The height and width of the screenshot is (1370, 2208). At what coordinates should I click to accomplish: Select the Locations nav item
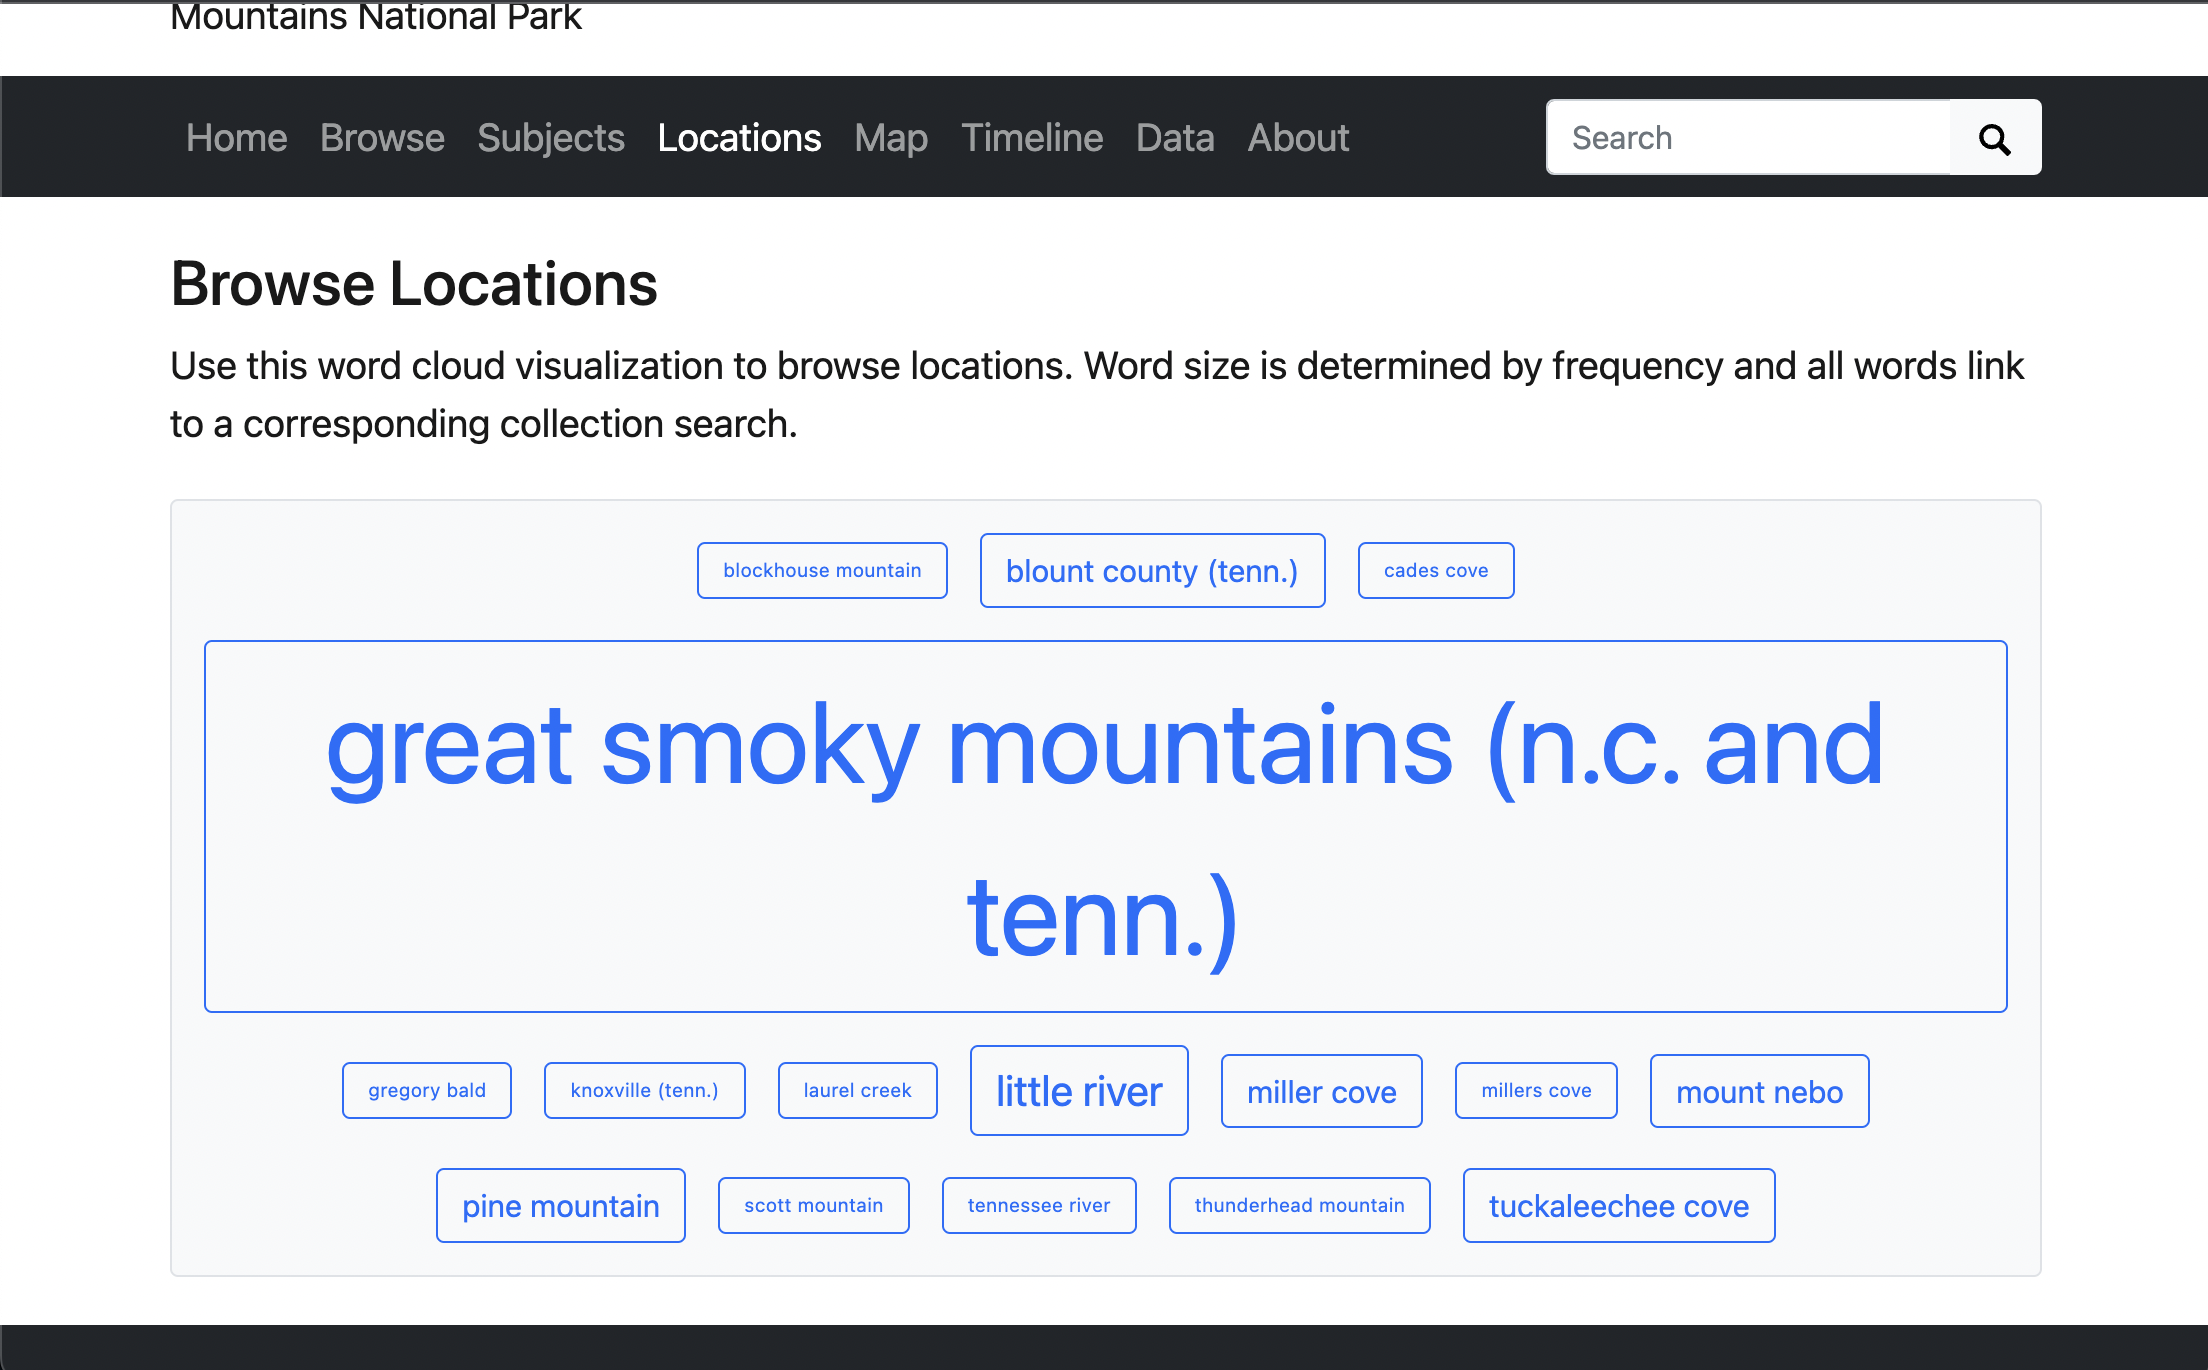[x=740, y=138]
